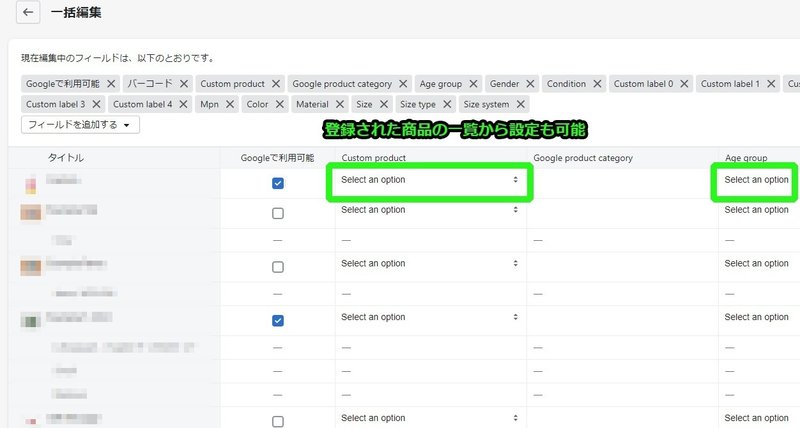Open Age group select in fourth product row

(760, 317)
